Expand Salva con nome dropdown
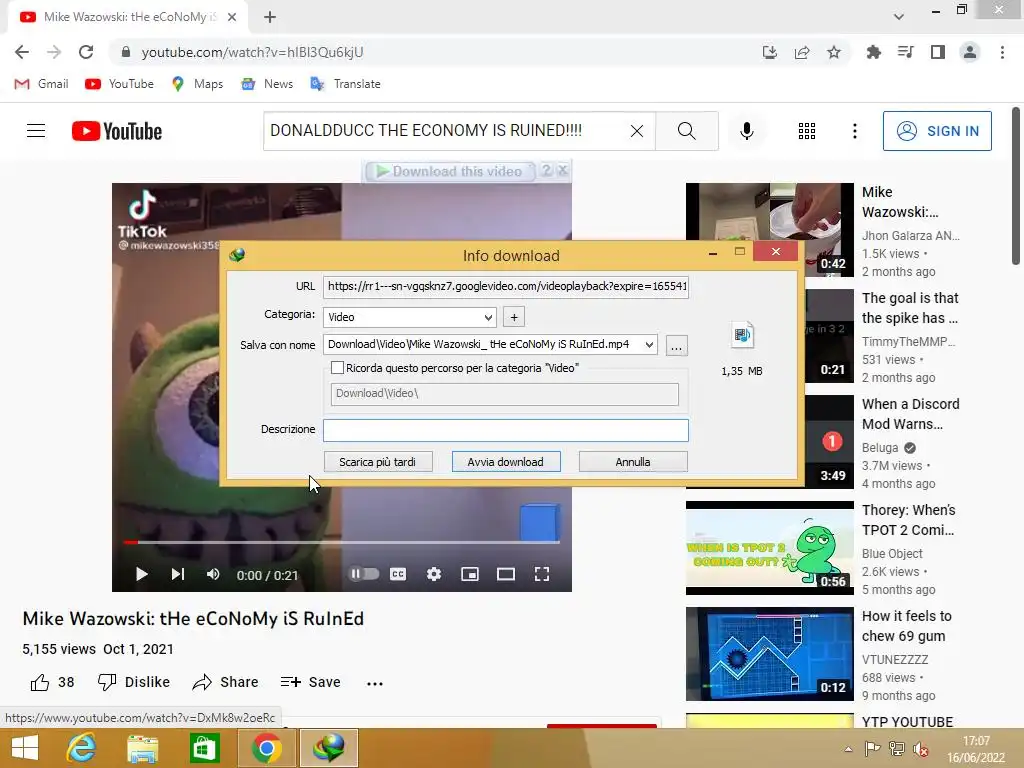1024x768 pixels. pyautogui.click(x=649, y=344)
